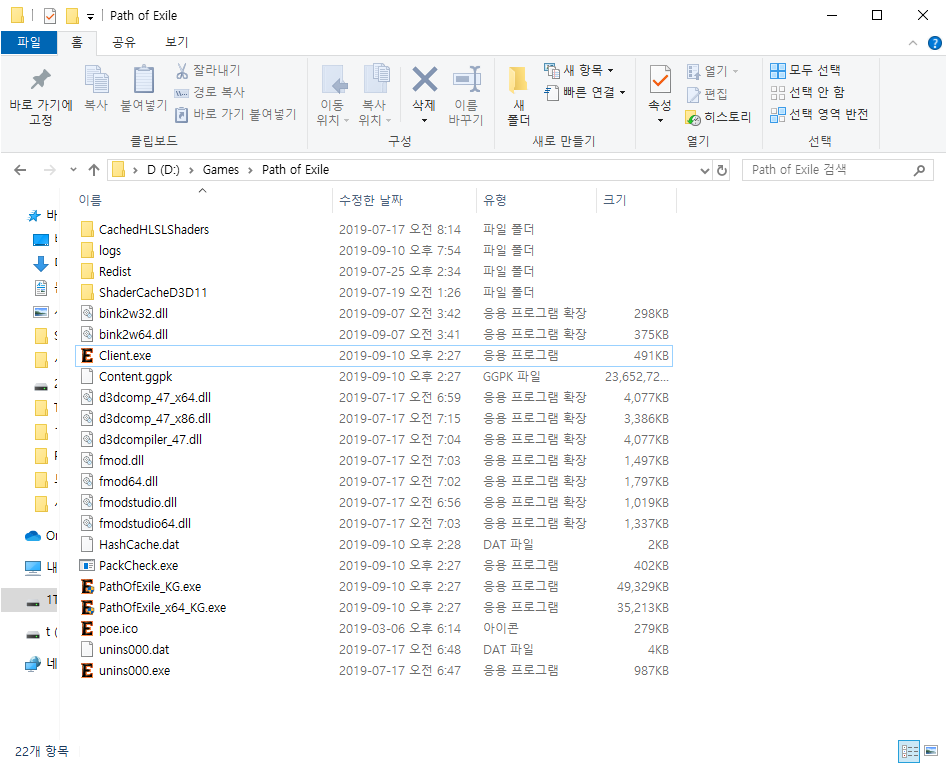The image size is (947, 764).
Task: Click Select all (모두 선택)
Action: pyautogui.click(x=805, y=71)
